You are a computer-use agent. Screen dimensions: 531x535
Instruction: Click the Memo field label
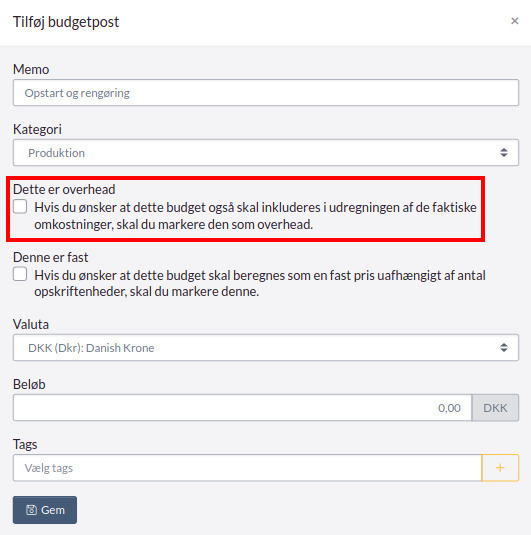pyautogui.click(x=31, y=69)
